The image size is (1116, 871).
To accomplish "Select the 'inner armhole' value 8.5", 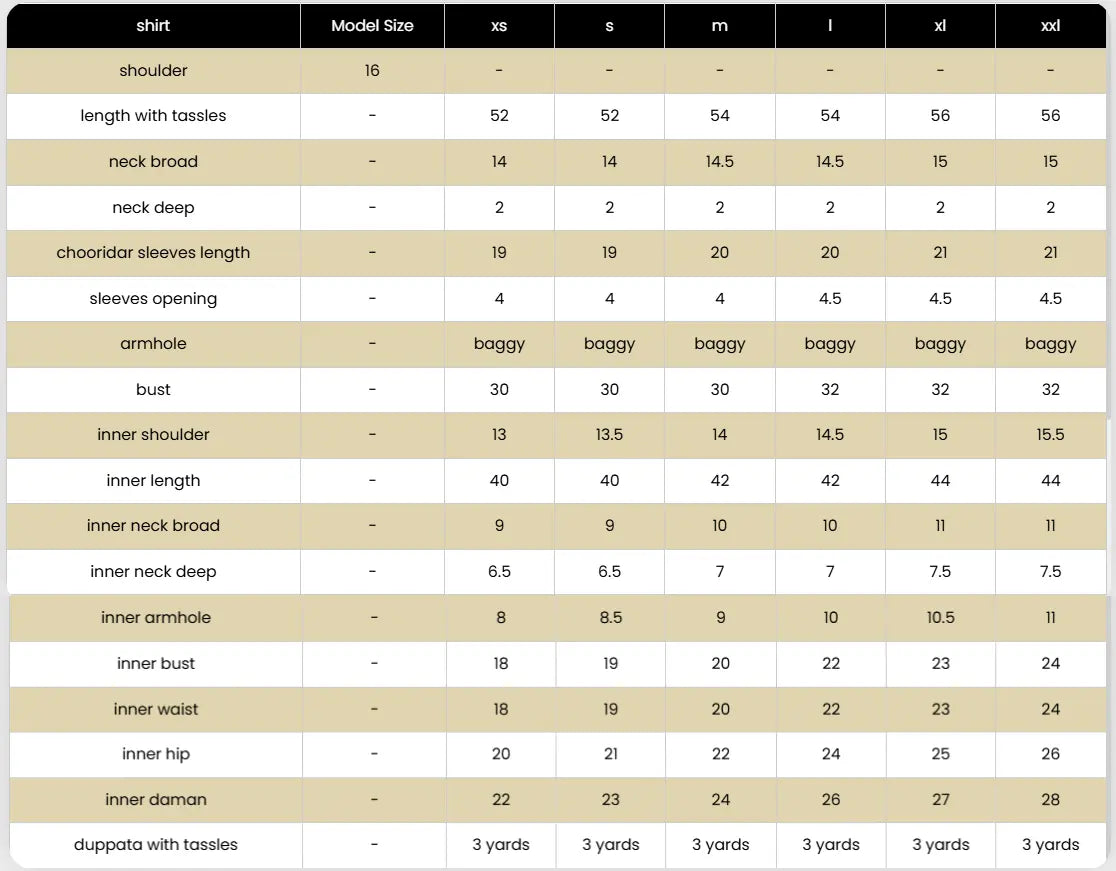I will tap(610, 618).
